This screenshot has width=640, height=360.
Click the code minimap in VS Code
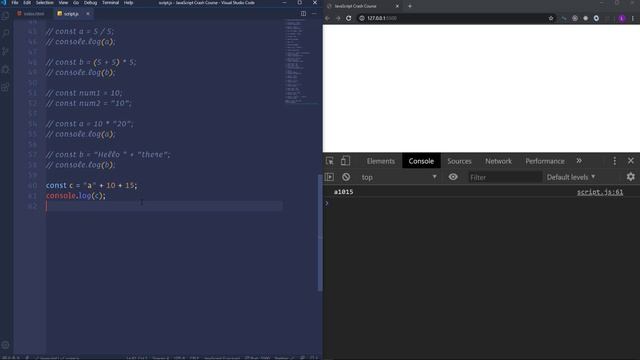[x=300, y=61]
